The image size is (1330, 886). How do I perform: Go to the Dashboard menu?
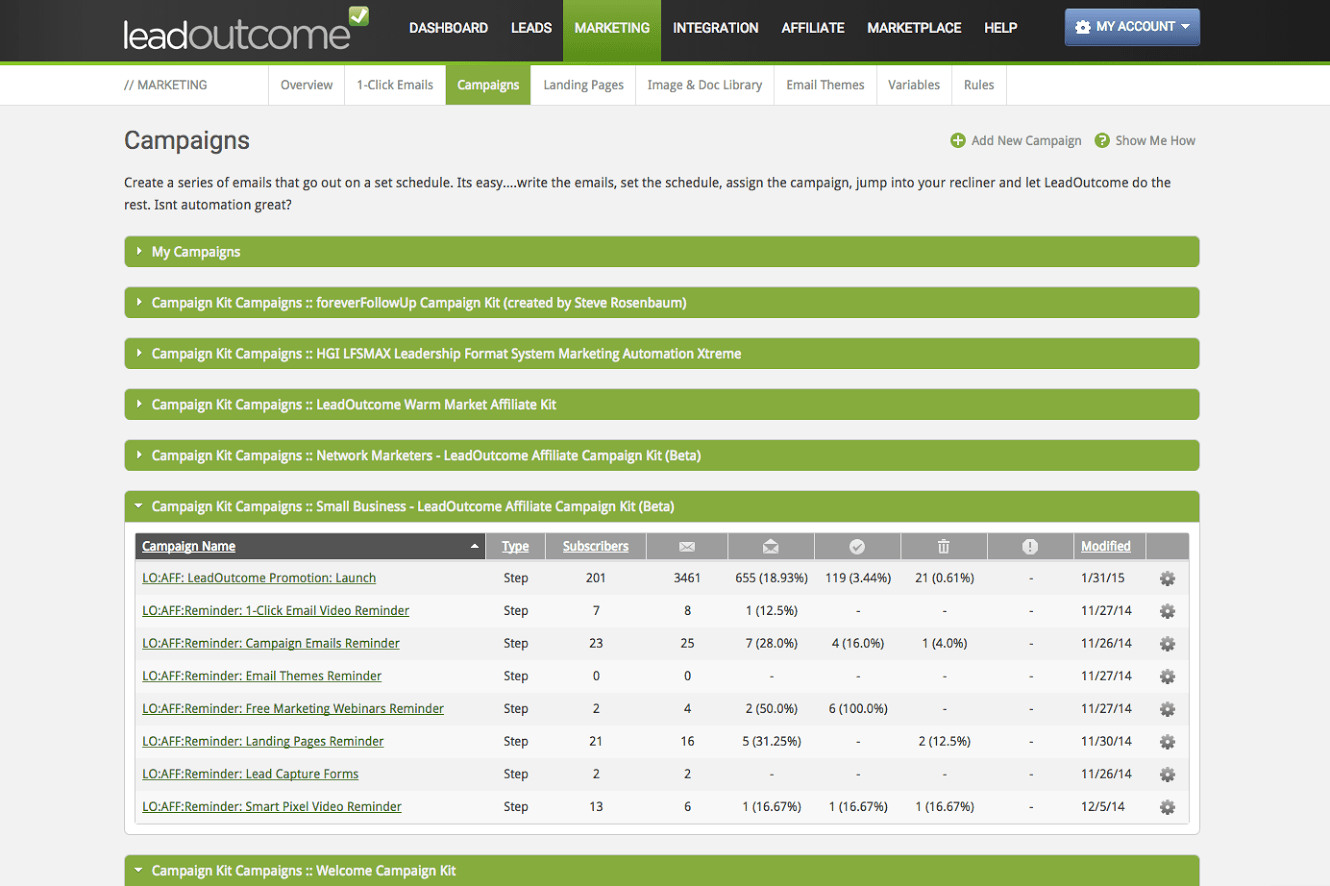coord(448,28)
